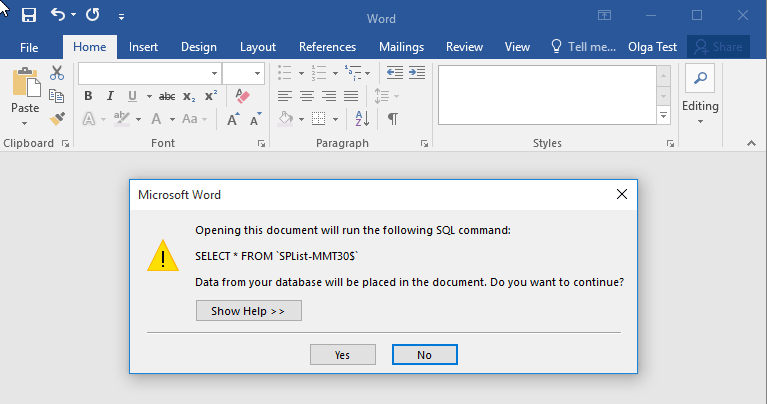The height and width of the screenshot is (404, 767).
Task: Toggle Subscript formatting
Action: [x=189, y=96]
